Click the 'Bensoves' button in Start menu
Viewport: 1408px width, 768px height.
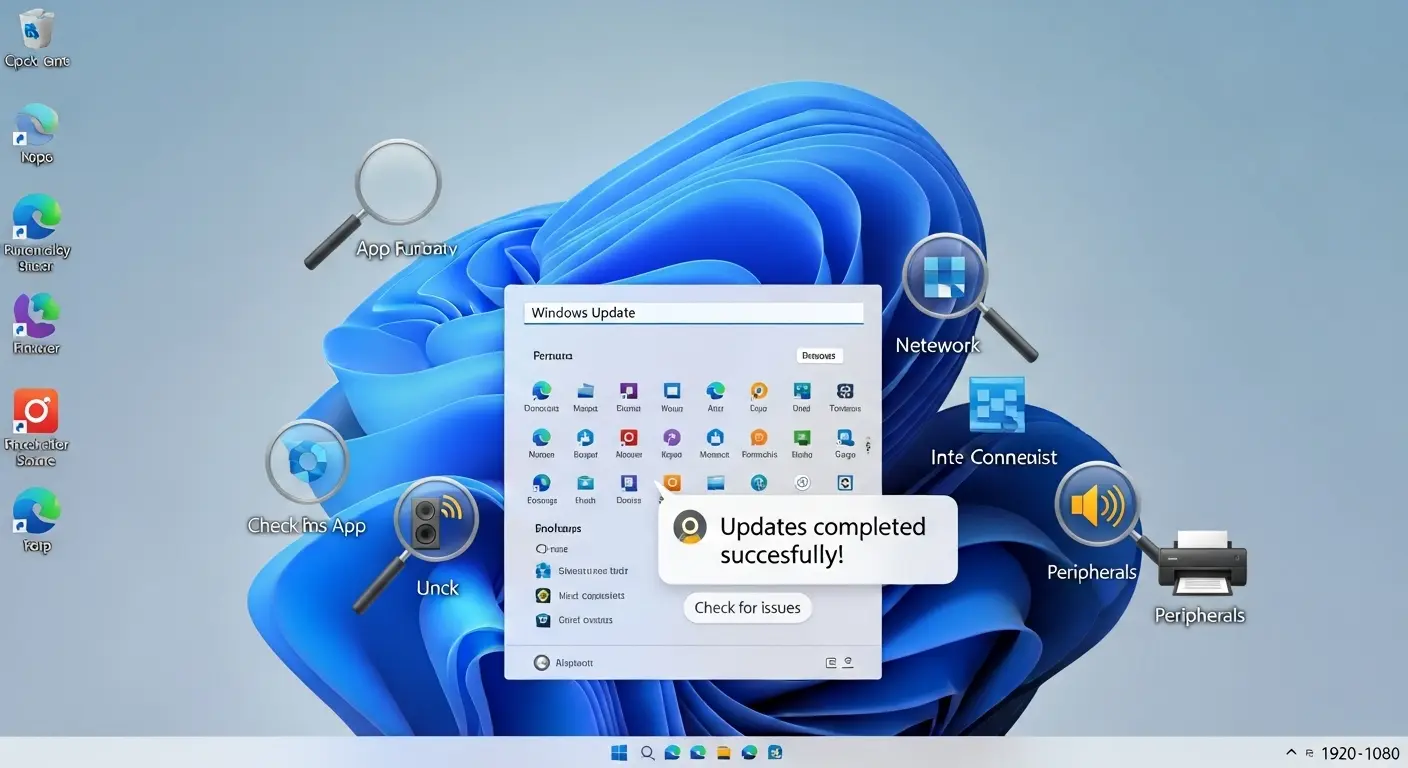tap(820, 355)
